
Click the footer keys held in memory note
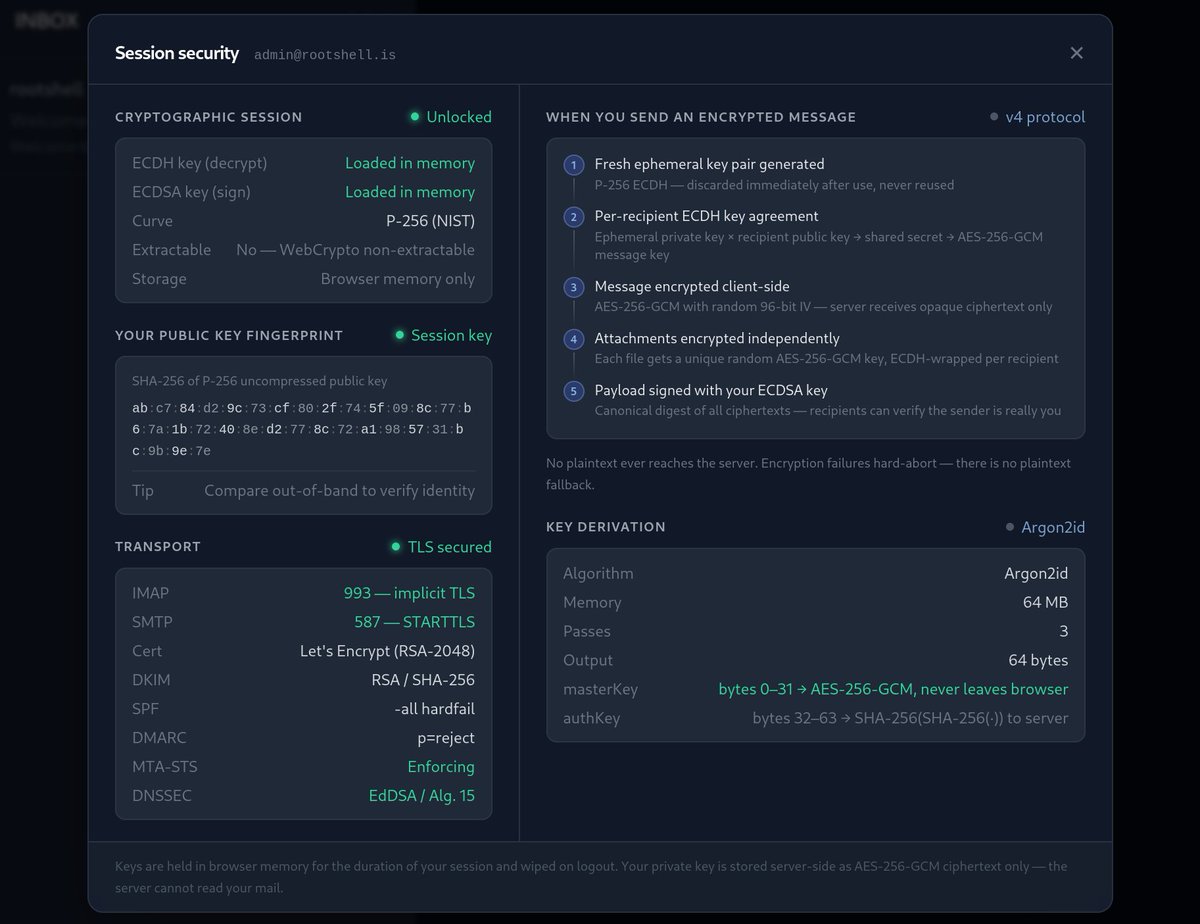click(x=591, y=877)
